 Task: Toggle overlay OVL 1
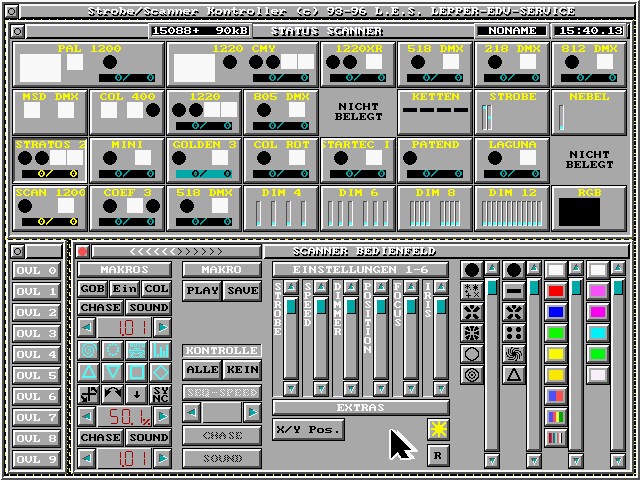[x=36, y=291]
